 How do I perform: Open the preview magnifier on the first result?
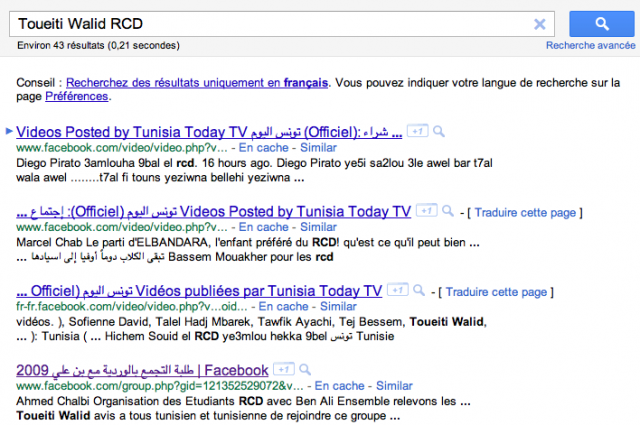click(440, 131)
